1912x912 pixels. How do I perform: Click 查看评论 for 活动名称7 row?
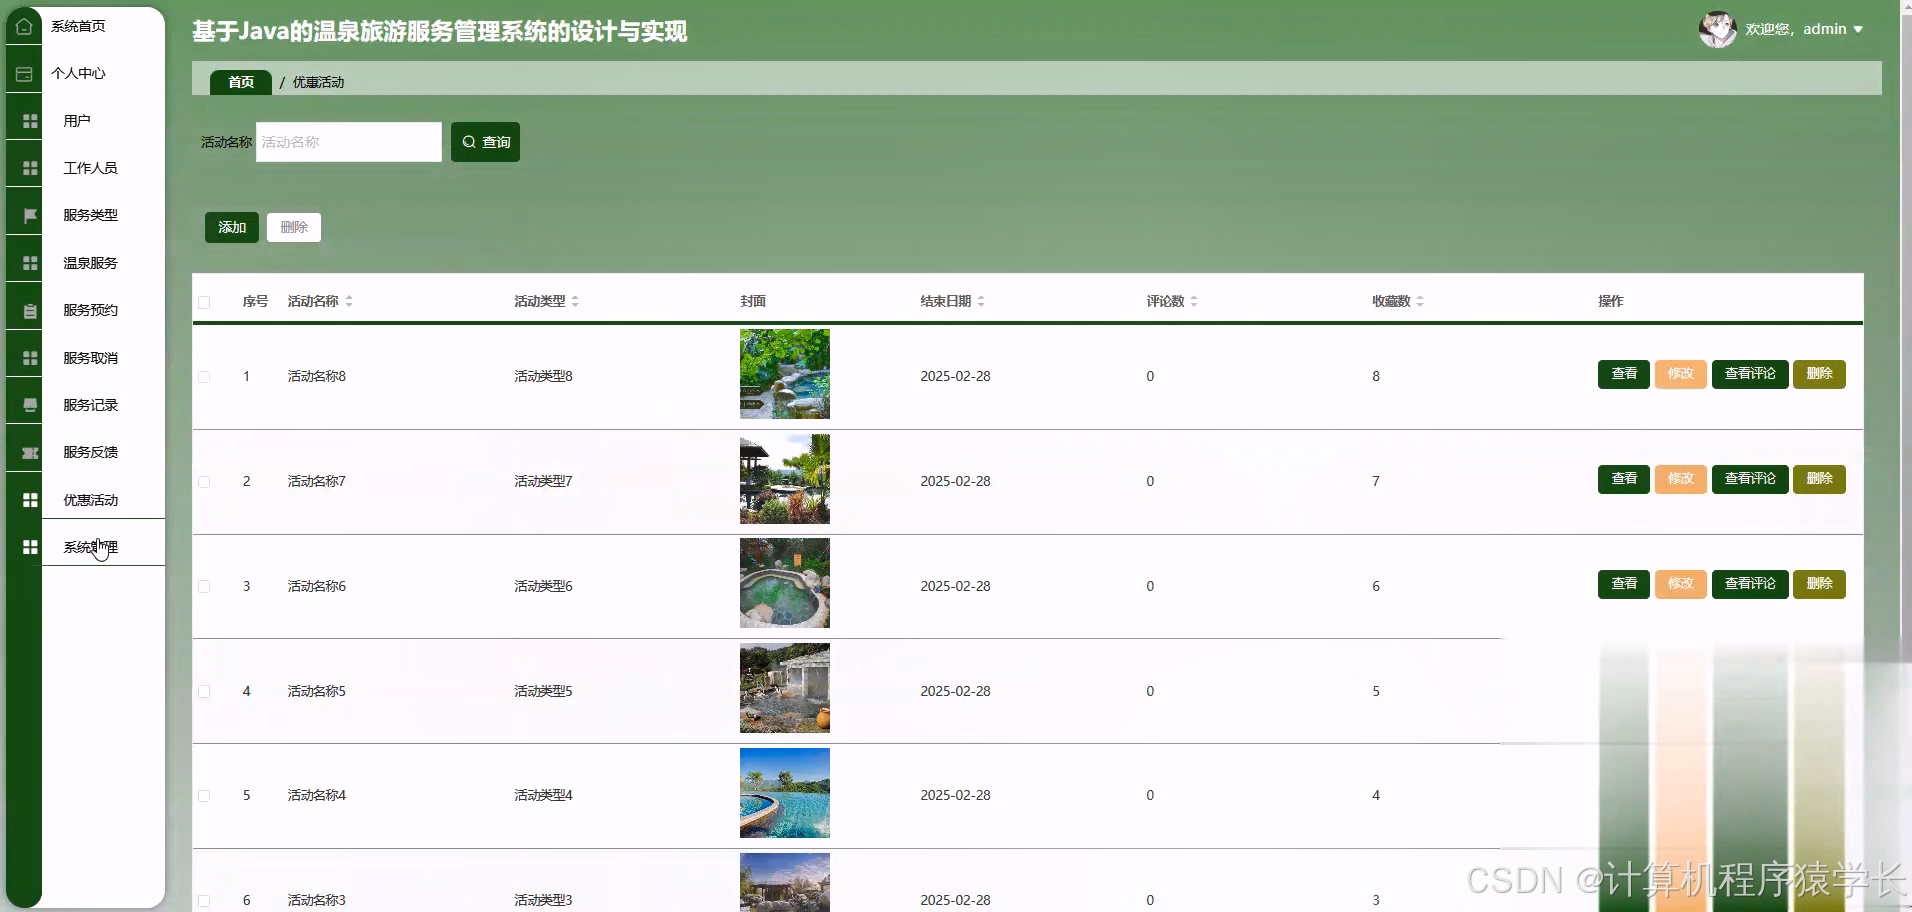(x=1750, y=479)
